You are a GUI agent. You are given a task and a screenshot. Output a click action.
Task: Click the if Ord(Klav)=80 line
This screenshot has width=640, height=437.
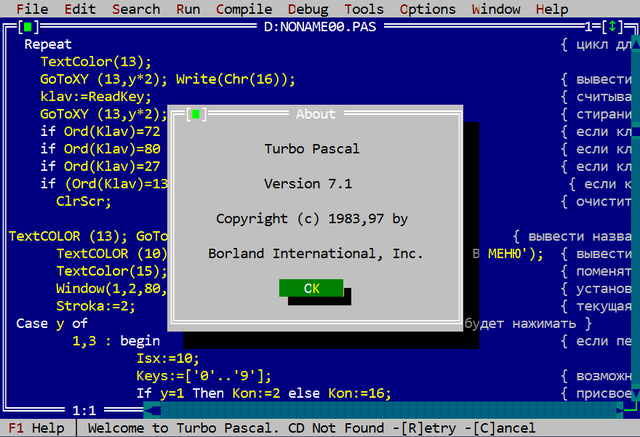coord(100,149)
